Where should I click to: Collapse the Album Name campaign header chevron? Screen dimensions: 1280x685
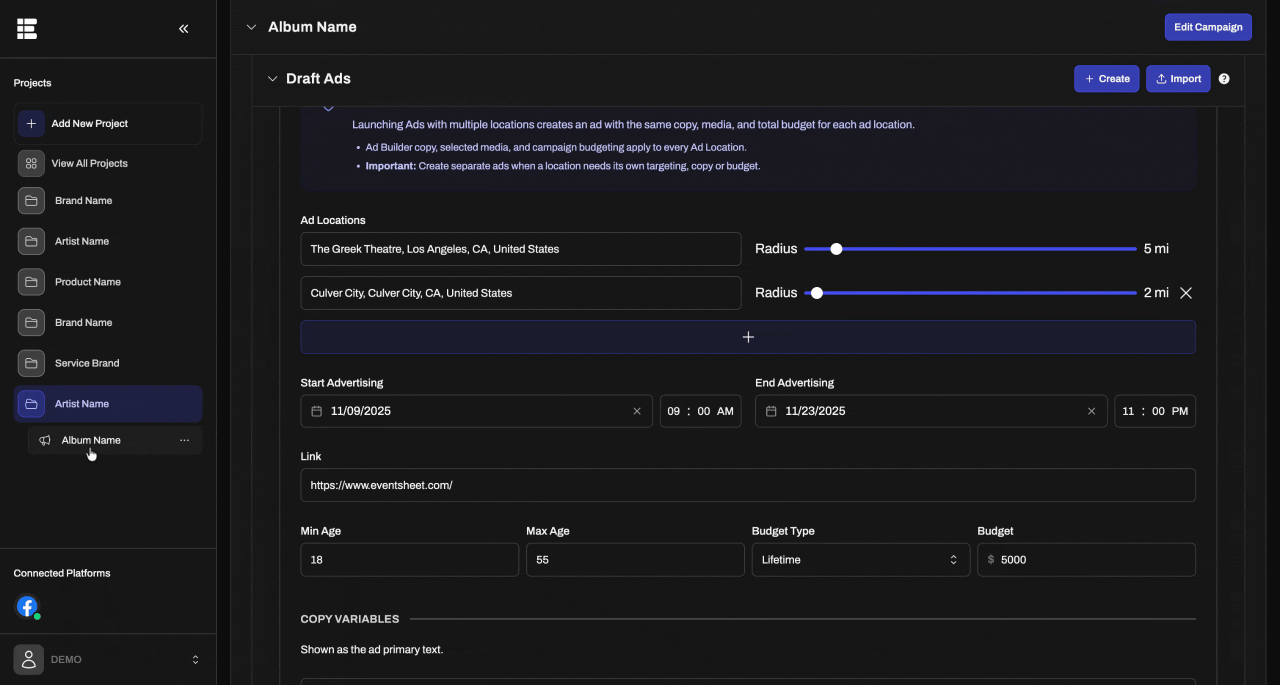[251, 27]
